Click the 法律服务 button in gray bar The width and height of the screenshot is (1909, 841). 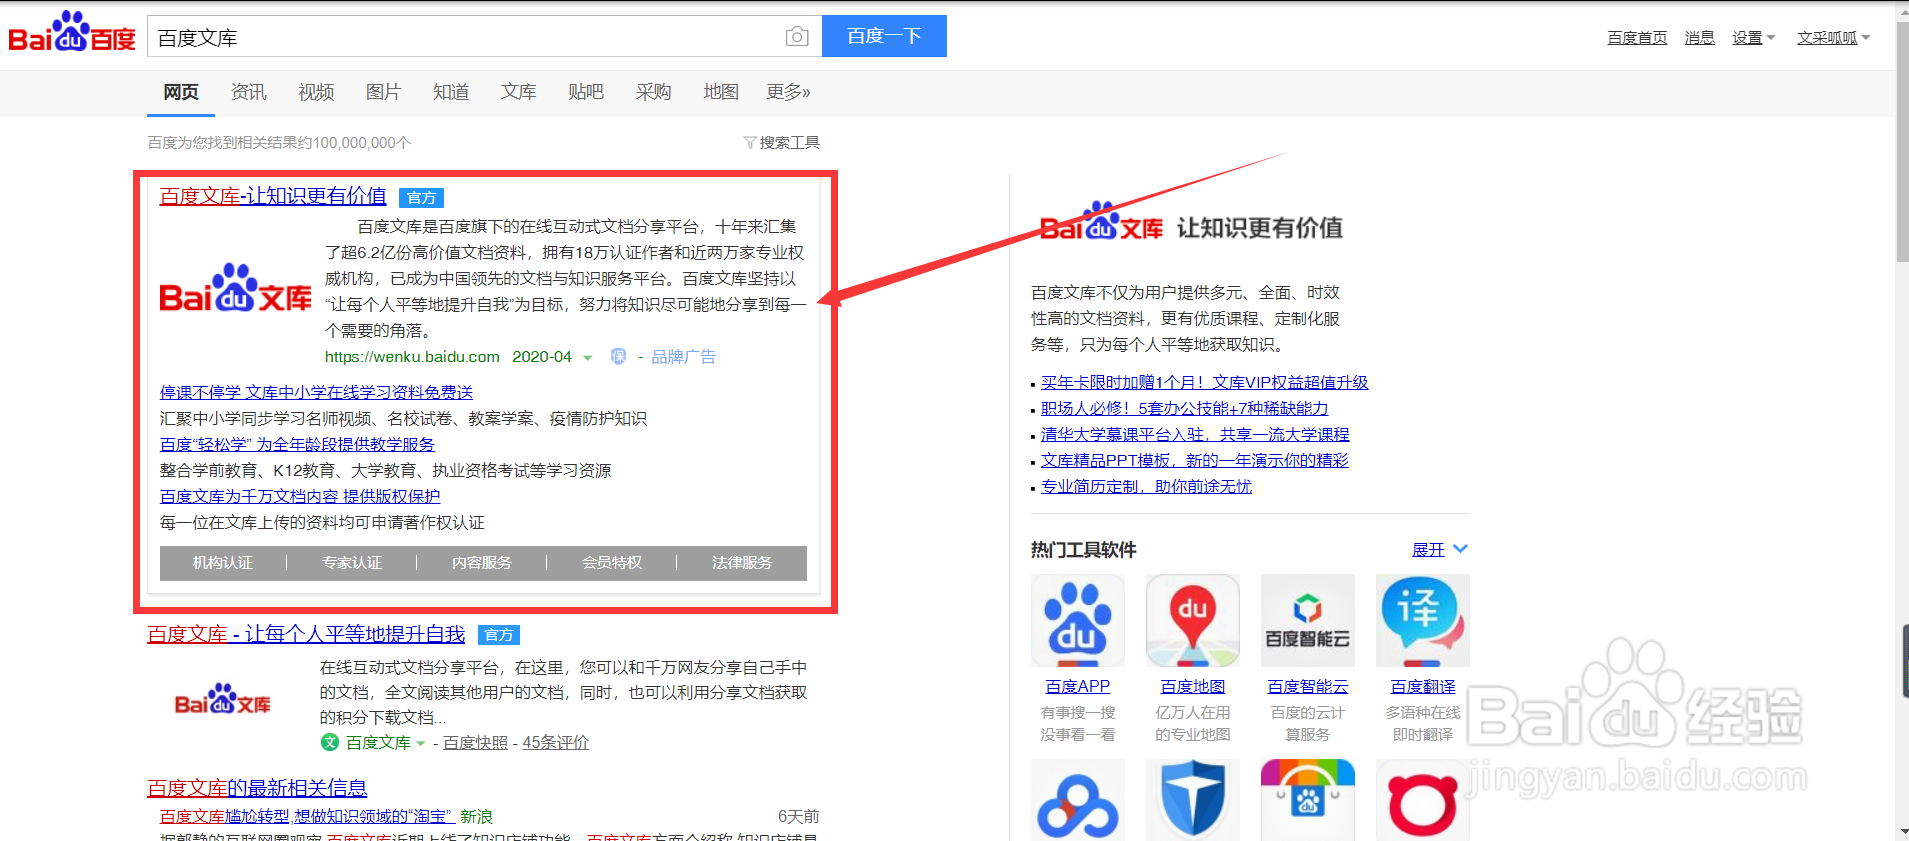(x=742, y=563)
